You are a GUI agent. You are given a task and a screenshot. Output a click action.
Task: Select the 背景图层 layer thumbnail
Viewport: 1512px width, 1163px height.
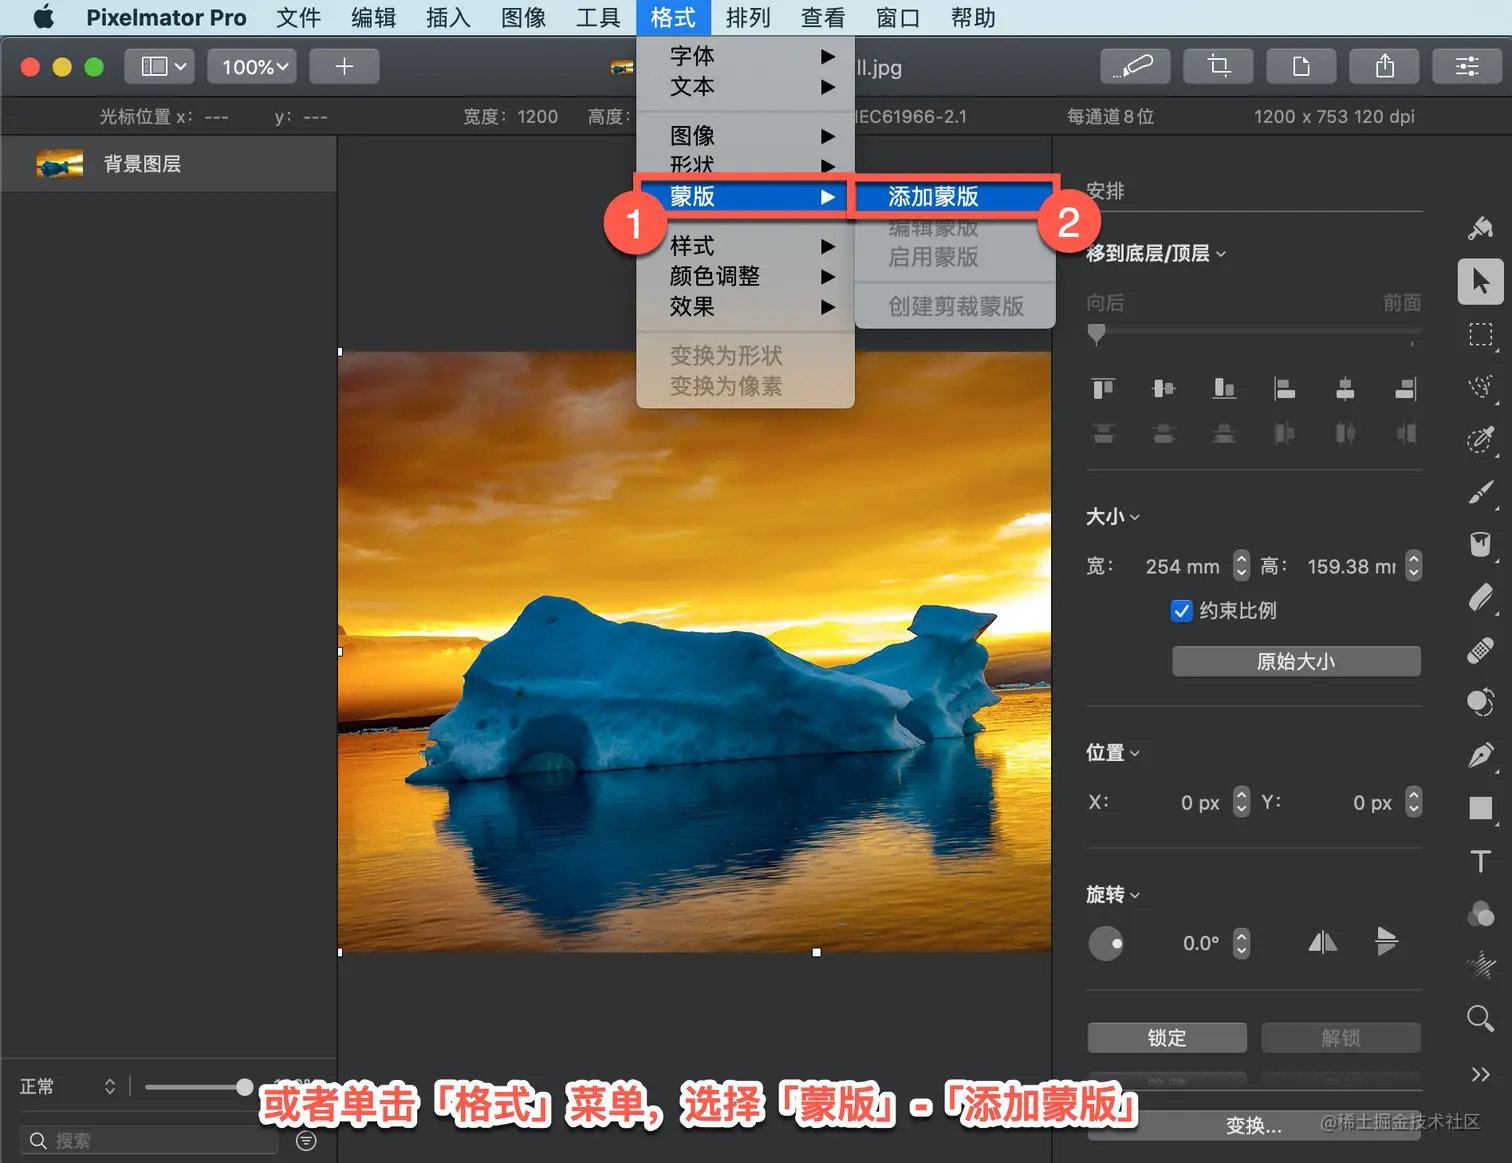(x=59, y=164)
